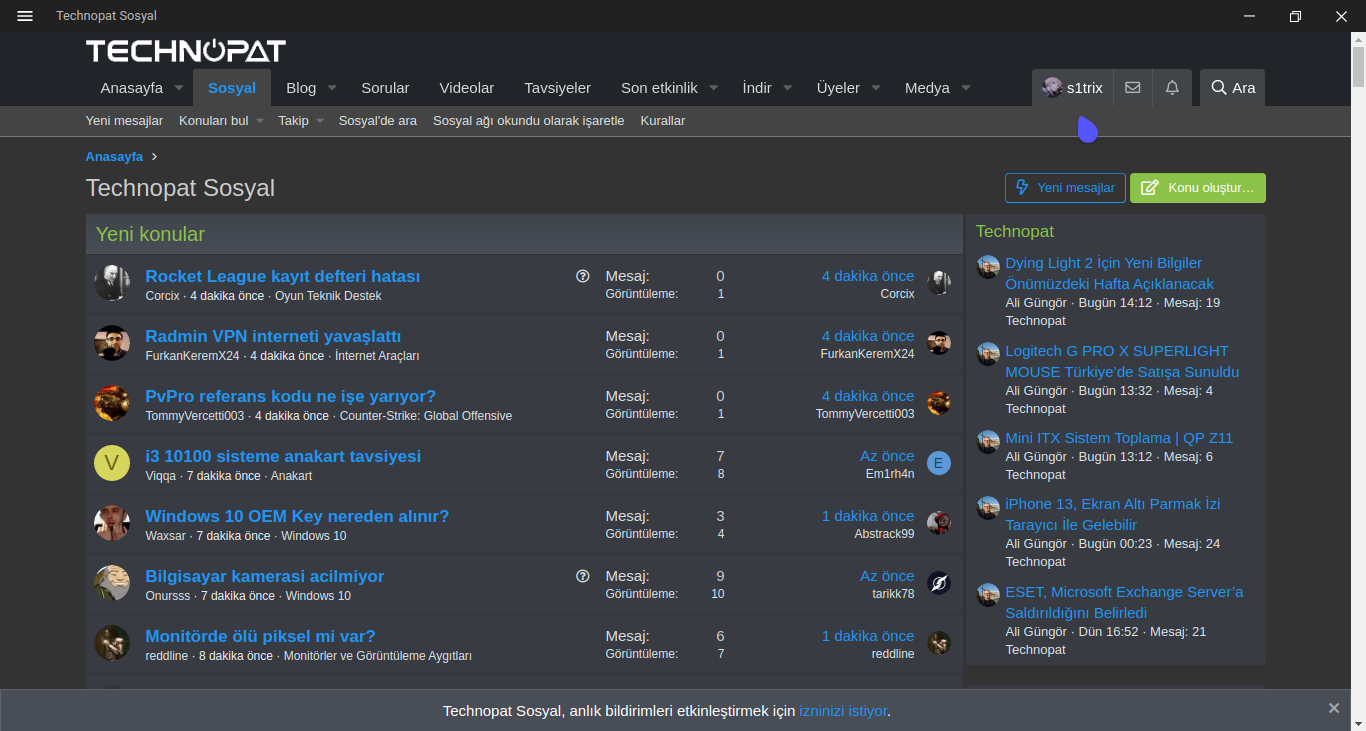The height and width of the screenshot is (731, 1366).
Task: Open the Kurallar link
Action: 663,121
